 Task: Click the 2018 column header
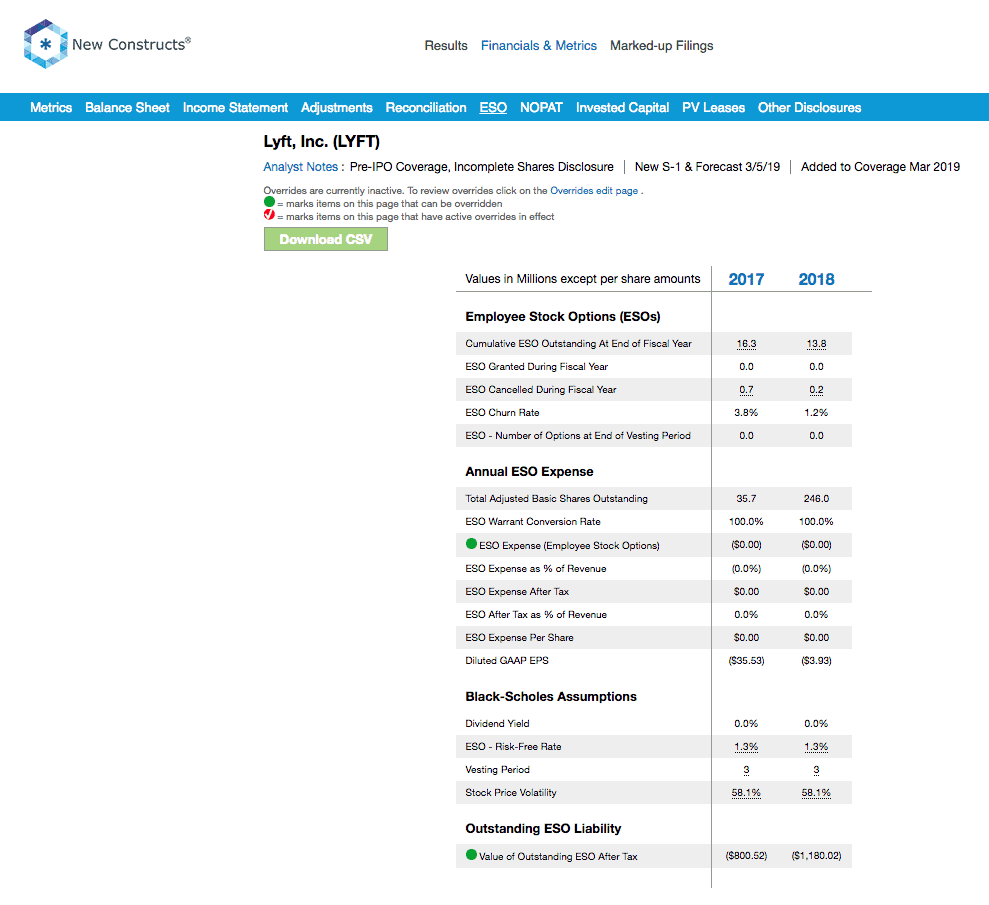coord(816,279)
